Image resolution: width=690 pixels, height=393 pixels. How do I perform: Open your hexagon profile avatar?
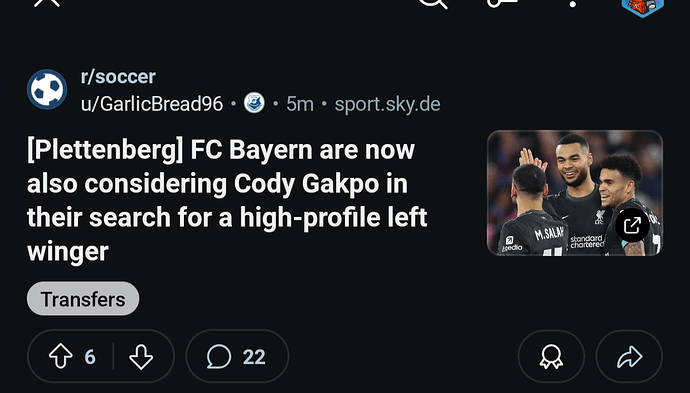642,5
